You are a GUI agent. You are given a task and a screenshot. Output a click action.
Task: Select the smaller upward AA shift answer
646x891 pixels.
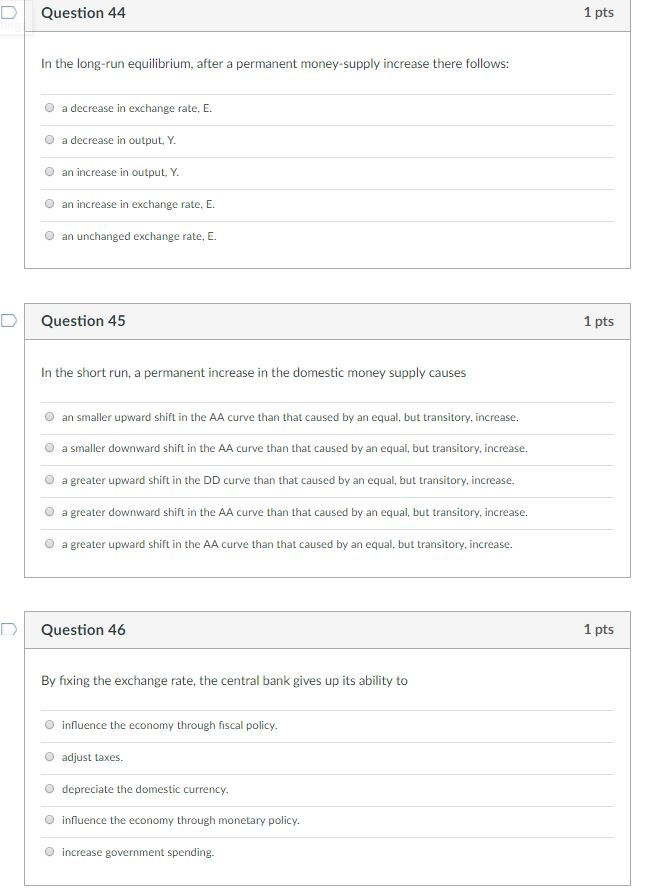[49, 416]
